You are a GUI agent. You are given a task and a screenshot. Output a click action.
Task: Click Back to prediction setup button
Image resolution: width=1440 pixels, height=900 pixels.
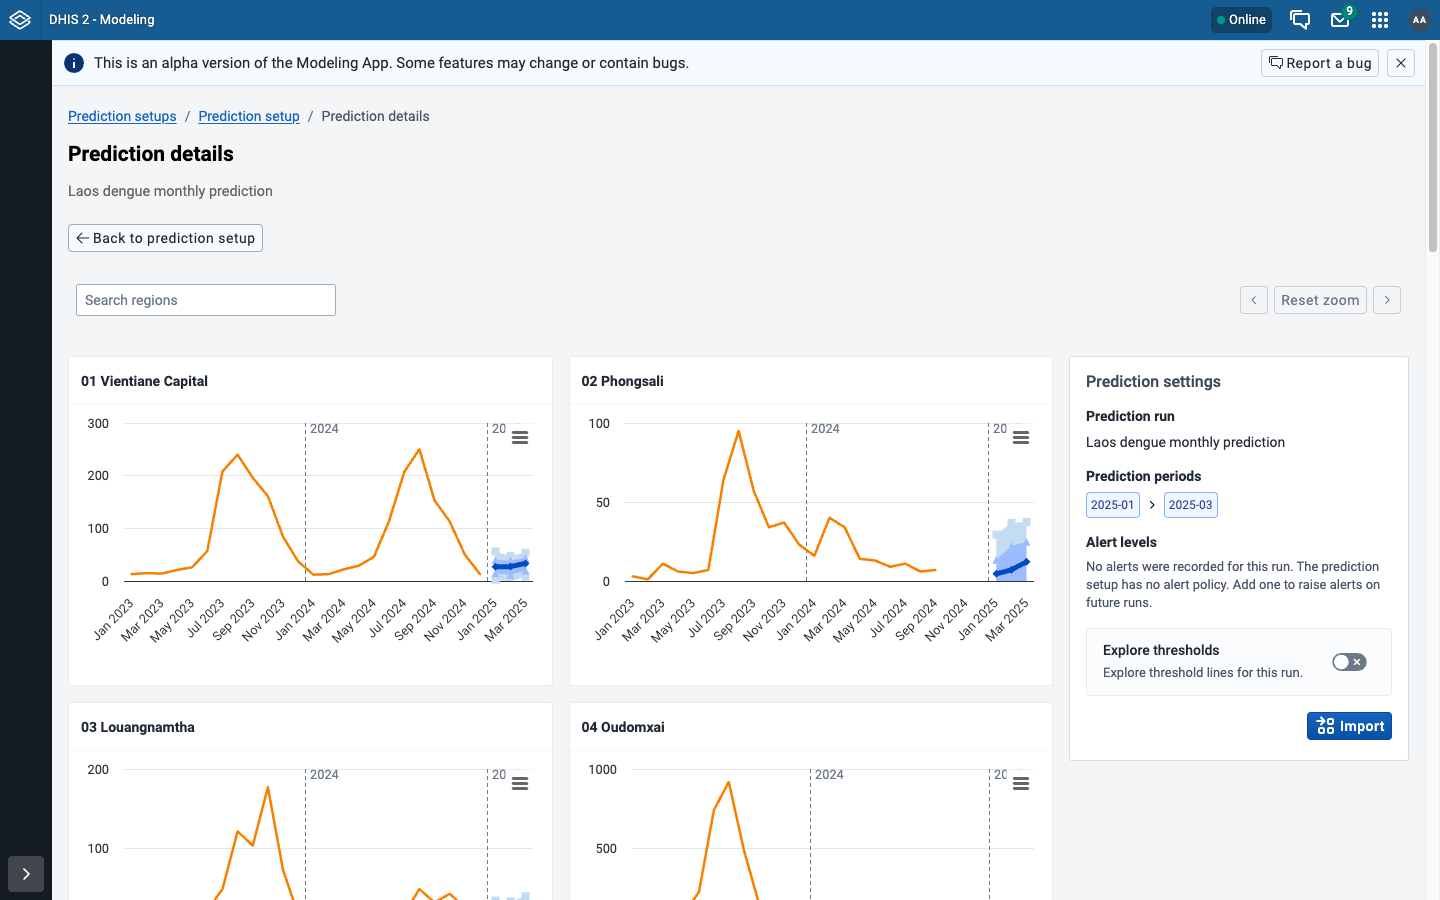(165, 238)
